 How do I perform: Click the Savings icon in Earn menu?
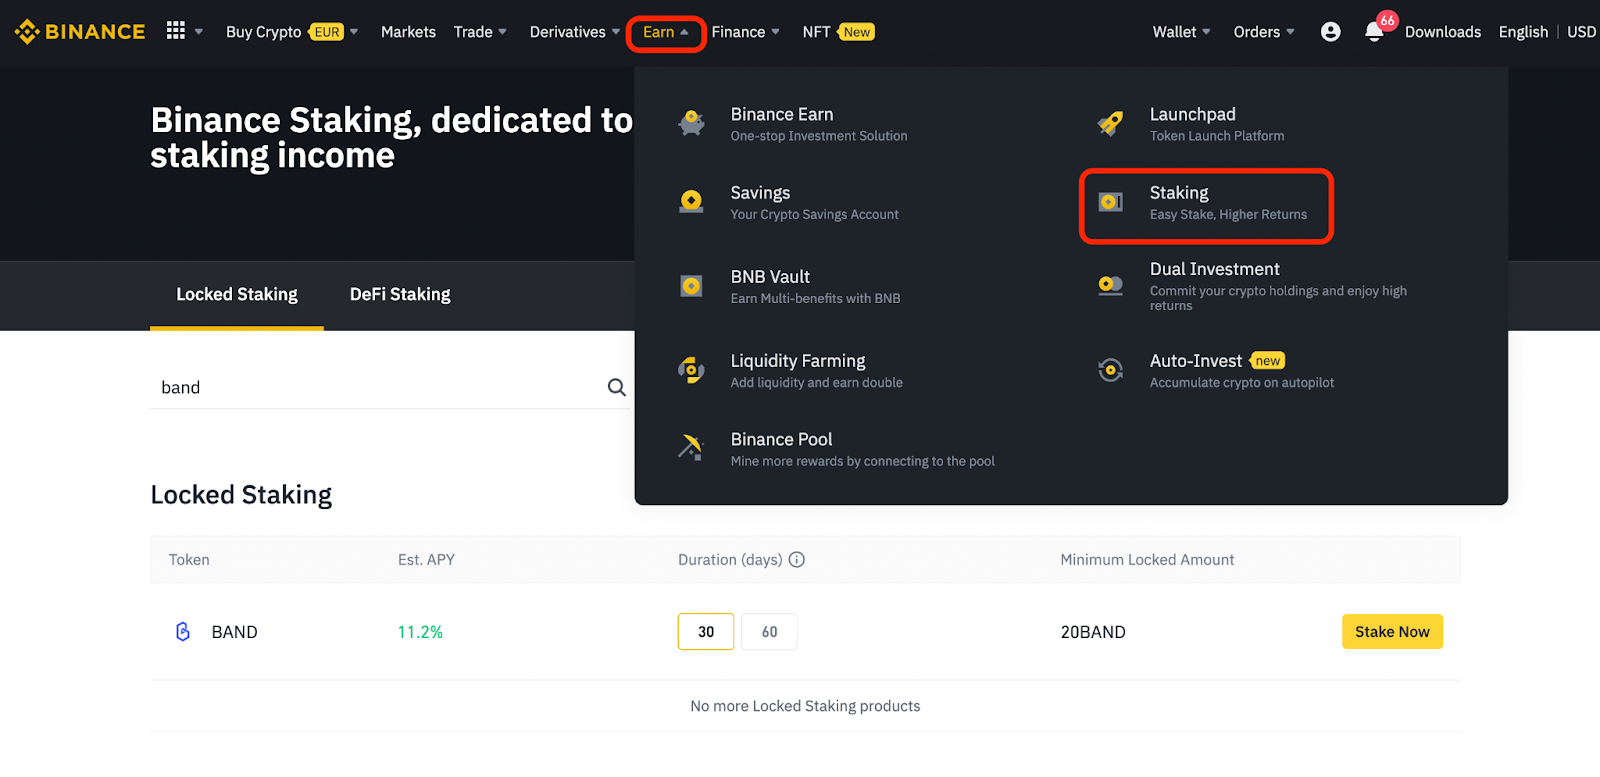pos(691,202)
